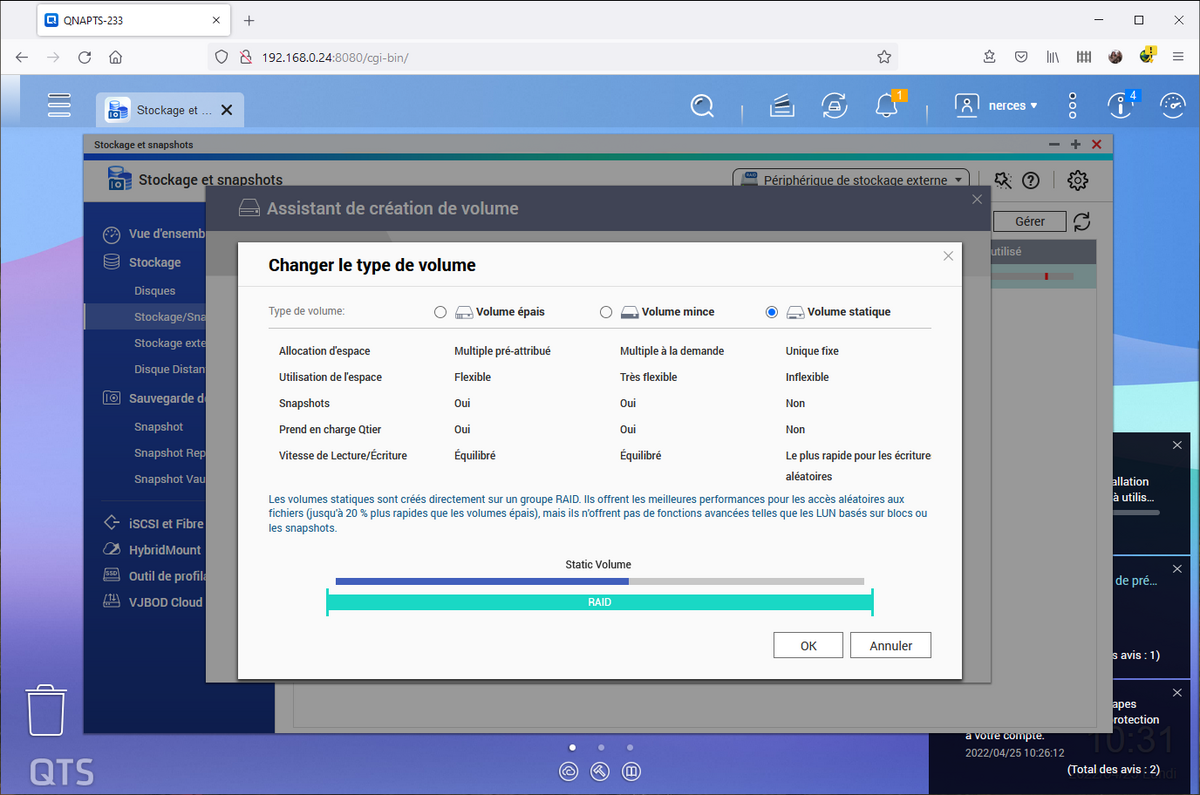This screenshot has height=795, width=1200.
Task: Open the QTS desktop trash bin icon
Action: click(x=46, y=711)
